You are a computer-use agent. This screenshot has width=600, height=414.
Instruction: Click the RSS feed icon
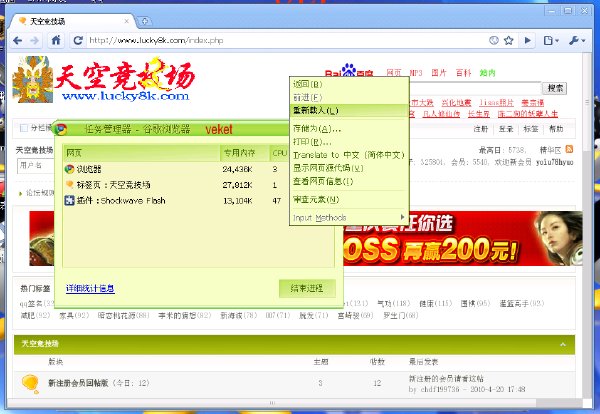(569, 149)
